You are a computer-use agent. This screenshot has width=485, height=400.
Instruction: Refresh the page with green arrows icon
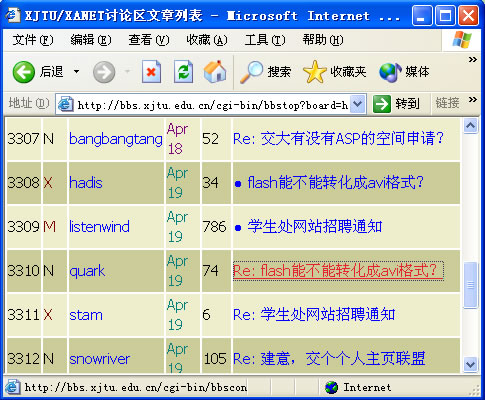coord(183,71)
